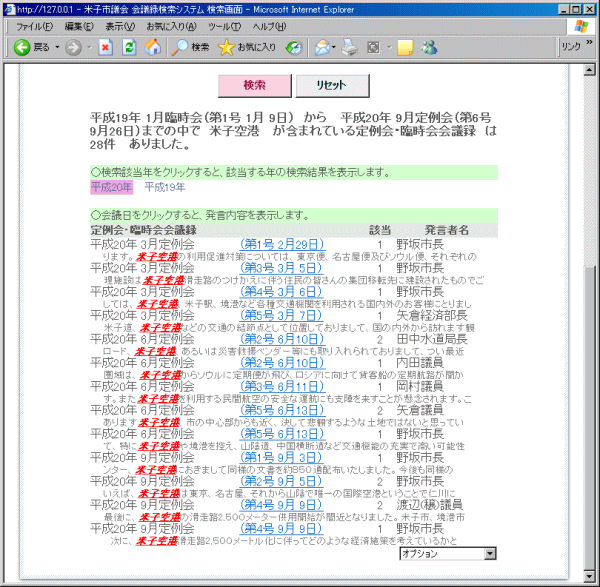Click the 該当 column header

pyautogui.click(x=380, y=230)
